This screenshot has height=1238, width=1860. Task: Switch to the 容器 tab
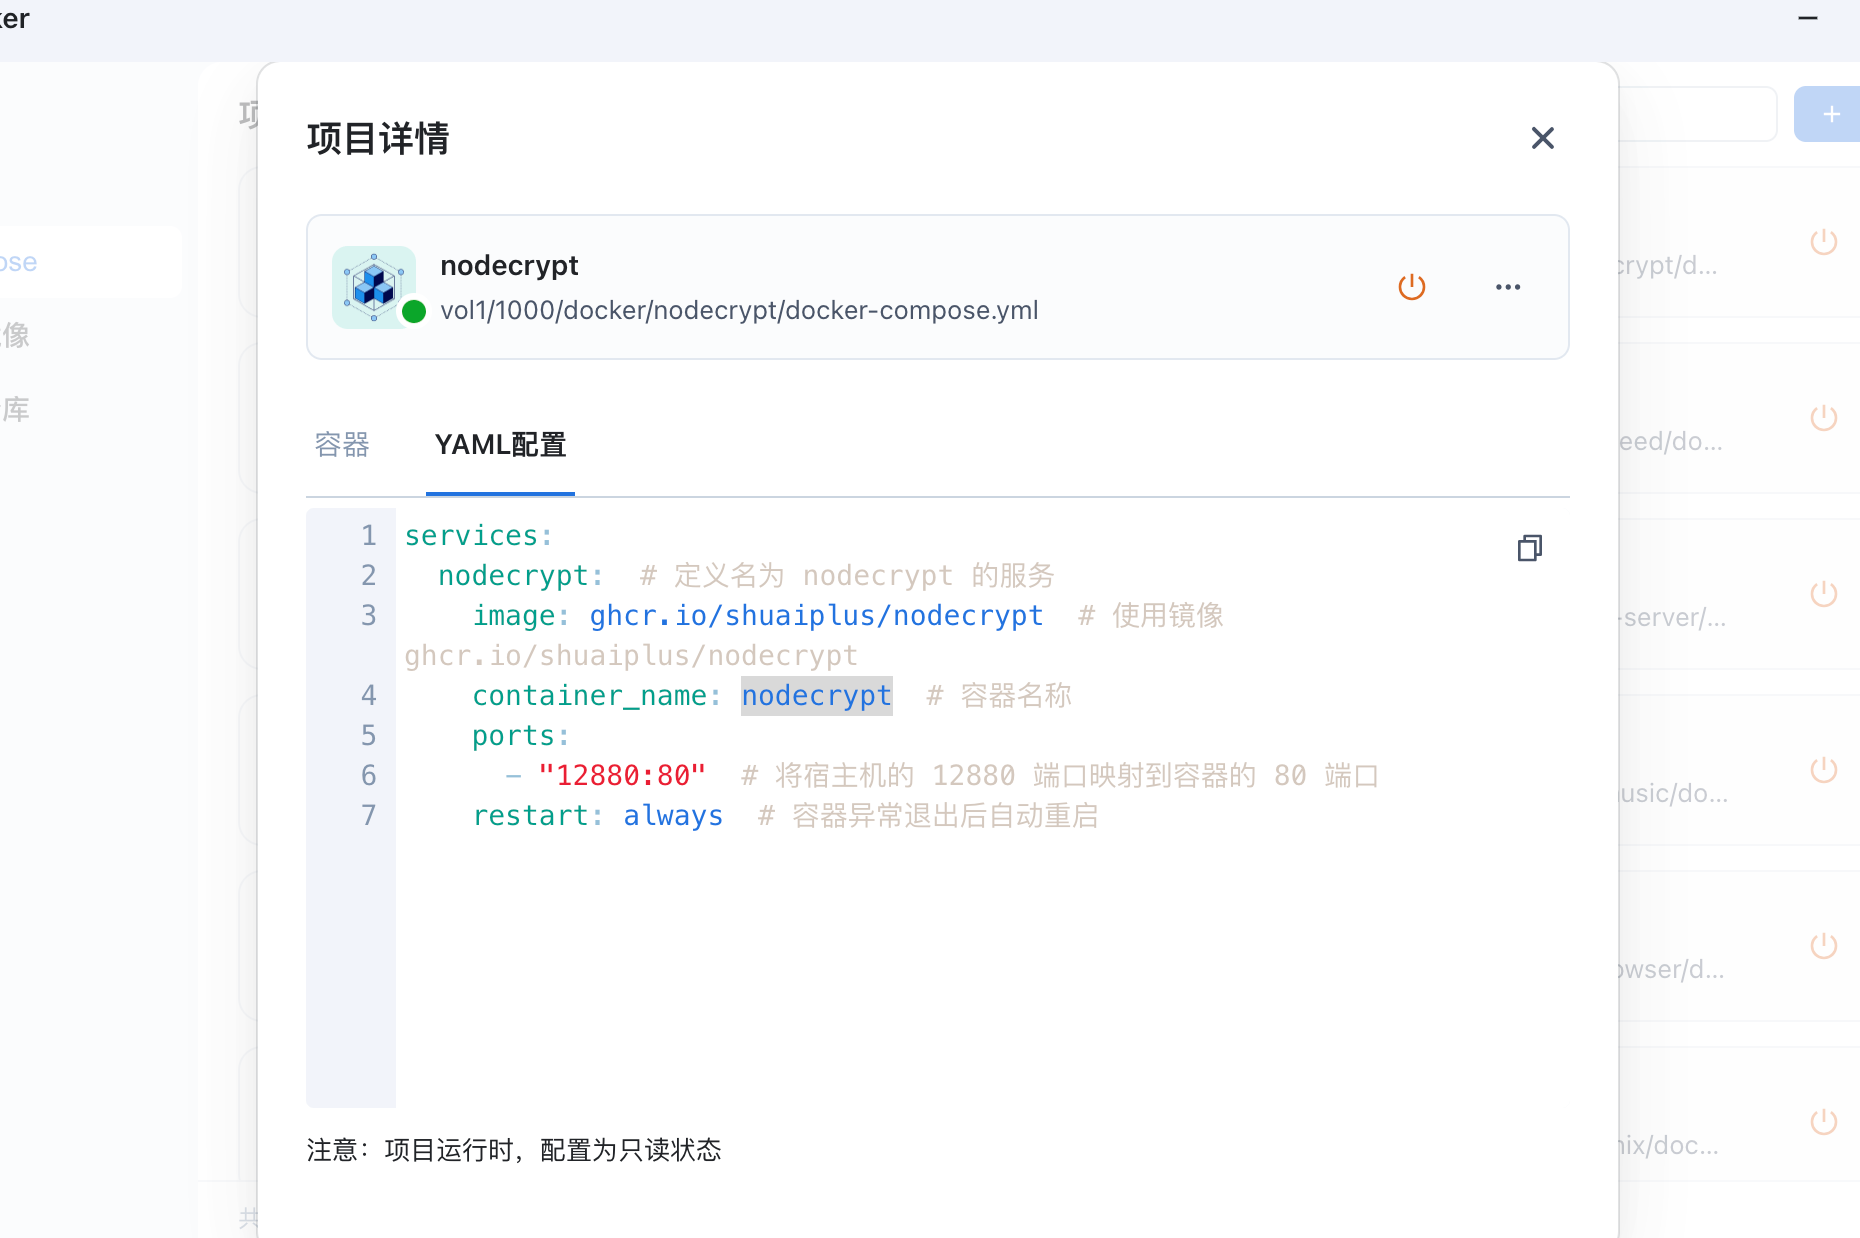342,445
